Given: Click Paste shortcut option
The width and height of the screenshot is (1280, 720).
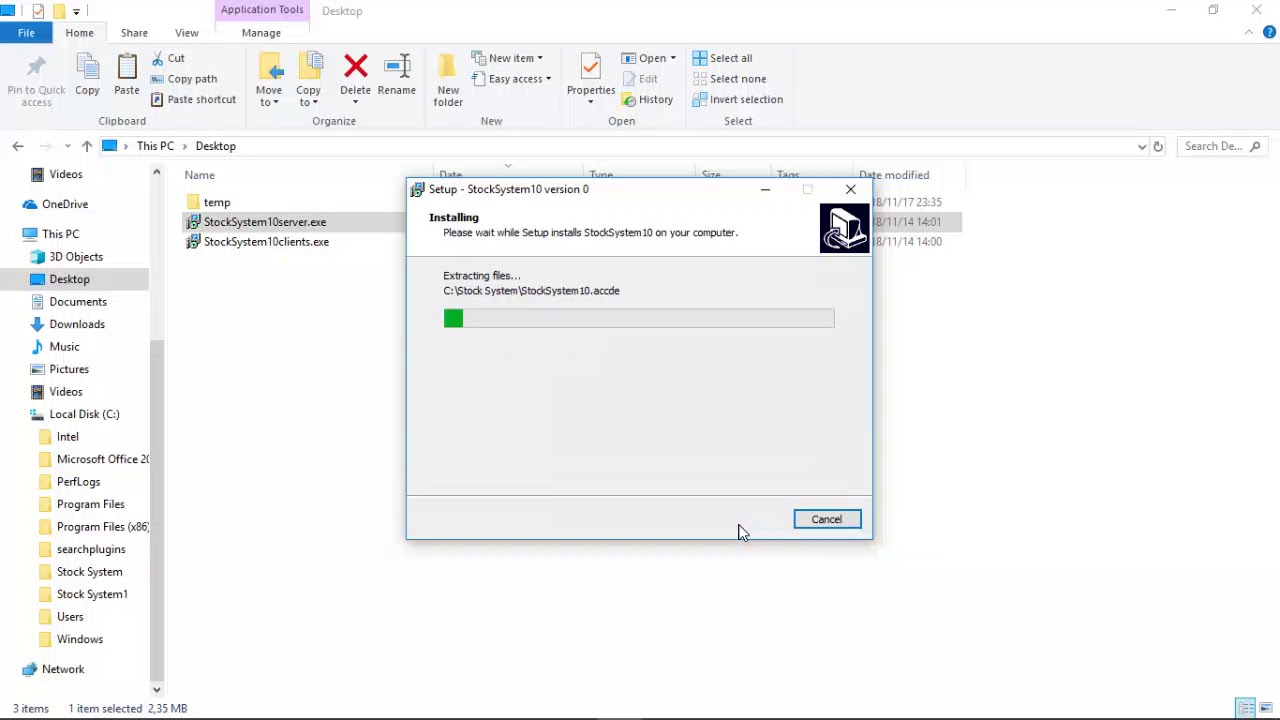Looking at the screenshot, I should point(194,99).
